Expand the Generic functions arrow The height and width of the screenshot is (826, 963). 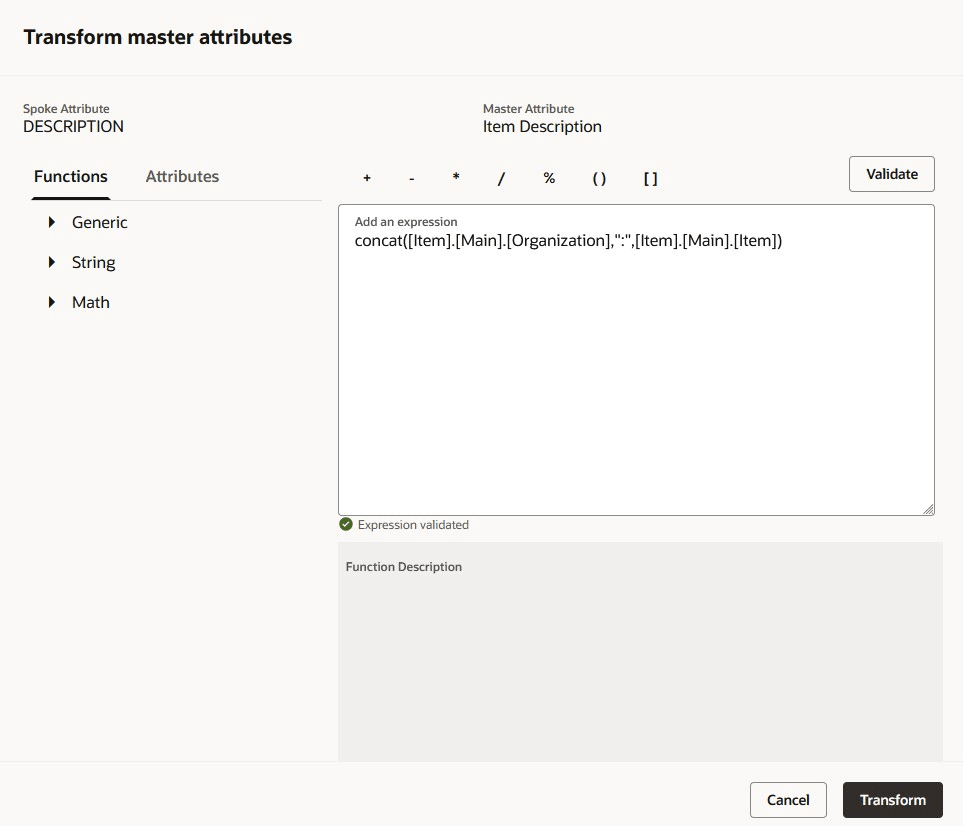click(52, 222)
